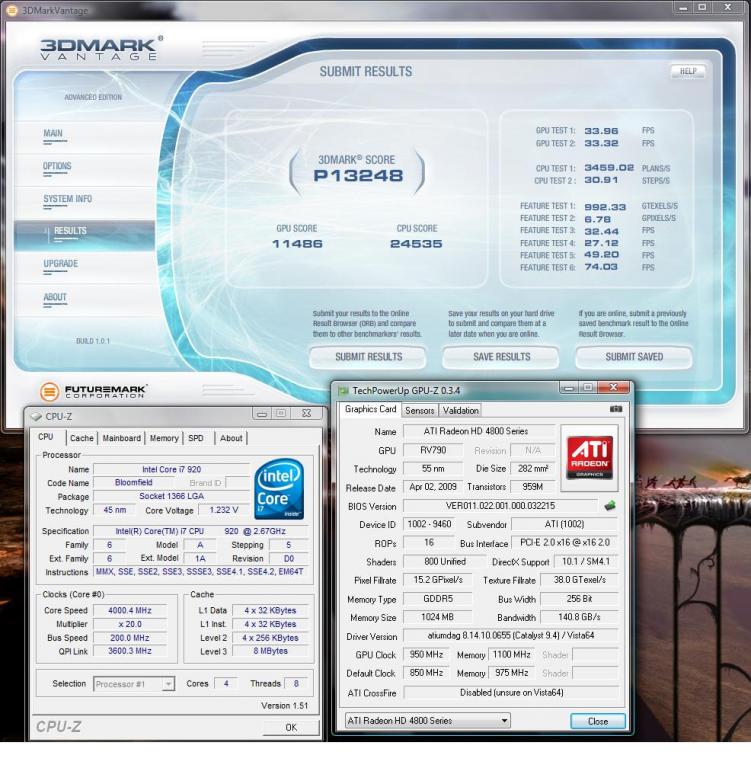Switch to the About tab in CPU-Z
The width and height of the screenshot is (751, 768).
pos(231,438)
